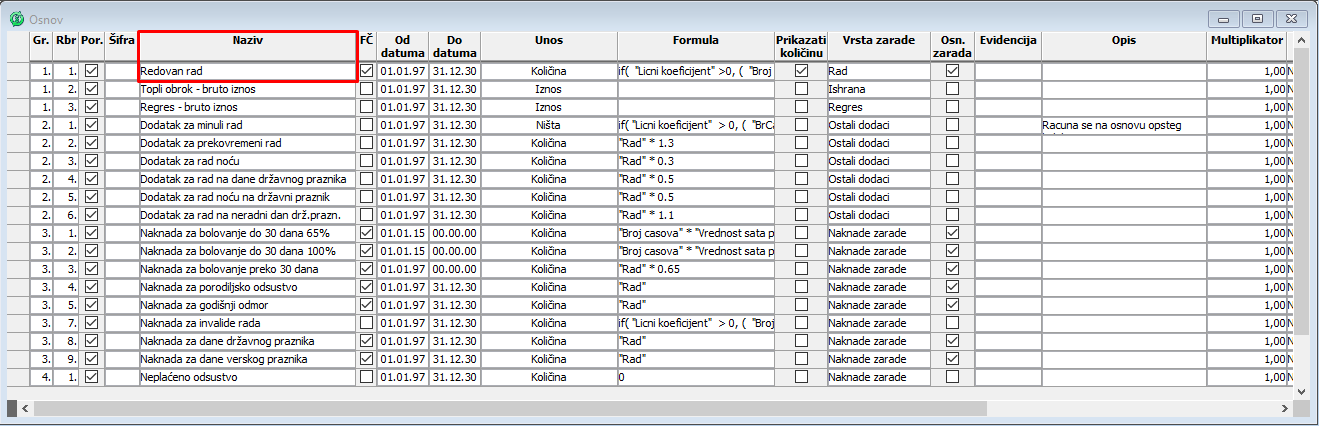The height and width of the screenshot is (426, 1319).
Task: Select the Dodatak za minuli rad cell
Action: (247, 125)
